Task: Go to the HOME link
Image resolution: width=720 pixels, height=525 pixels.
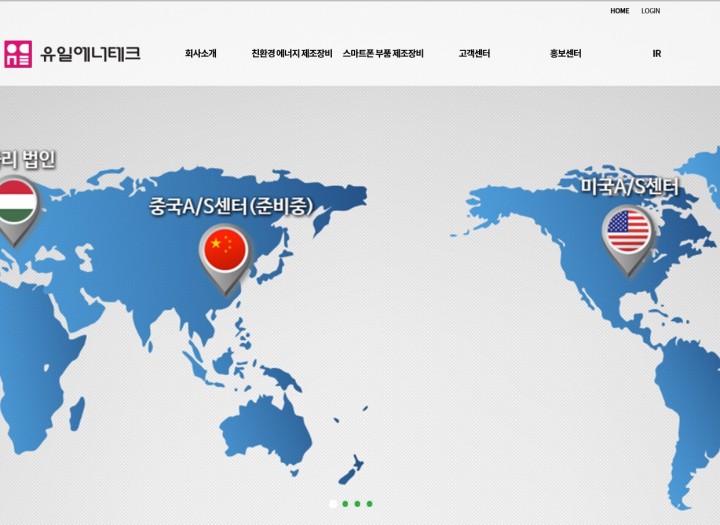Action: [620, 11]
